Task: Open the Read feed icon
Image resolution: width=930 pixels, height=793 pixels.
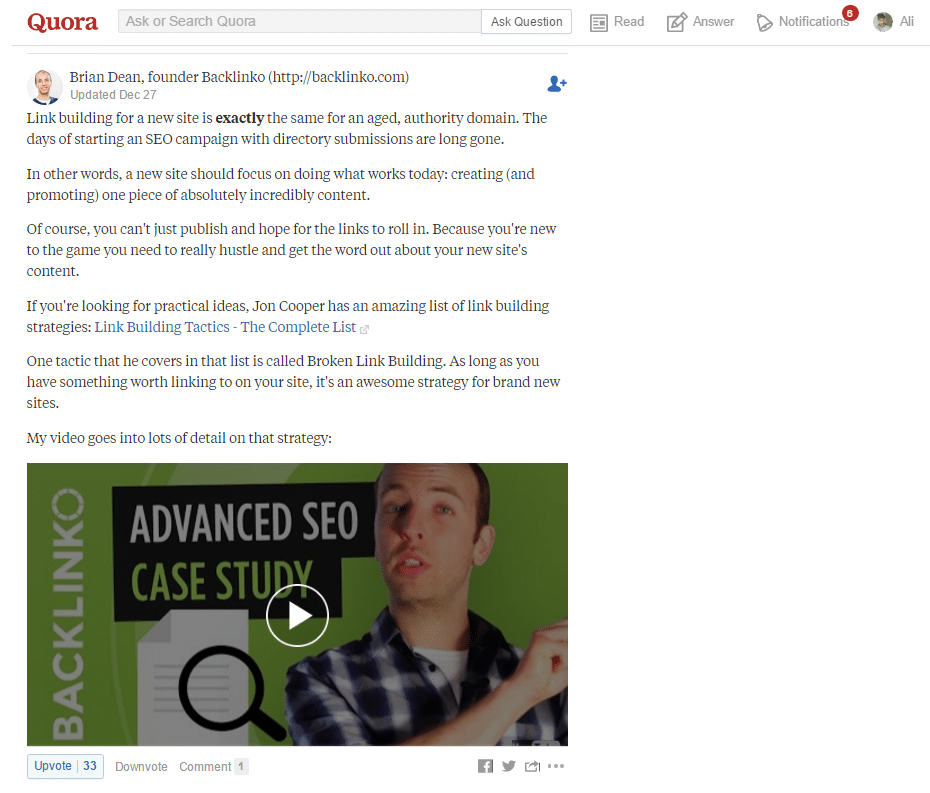Action: pyautogui.click(x=598, y=23)
